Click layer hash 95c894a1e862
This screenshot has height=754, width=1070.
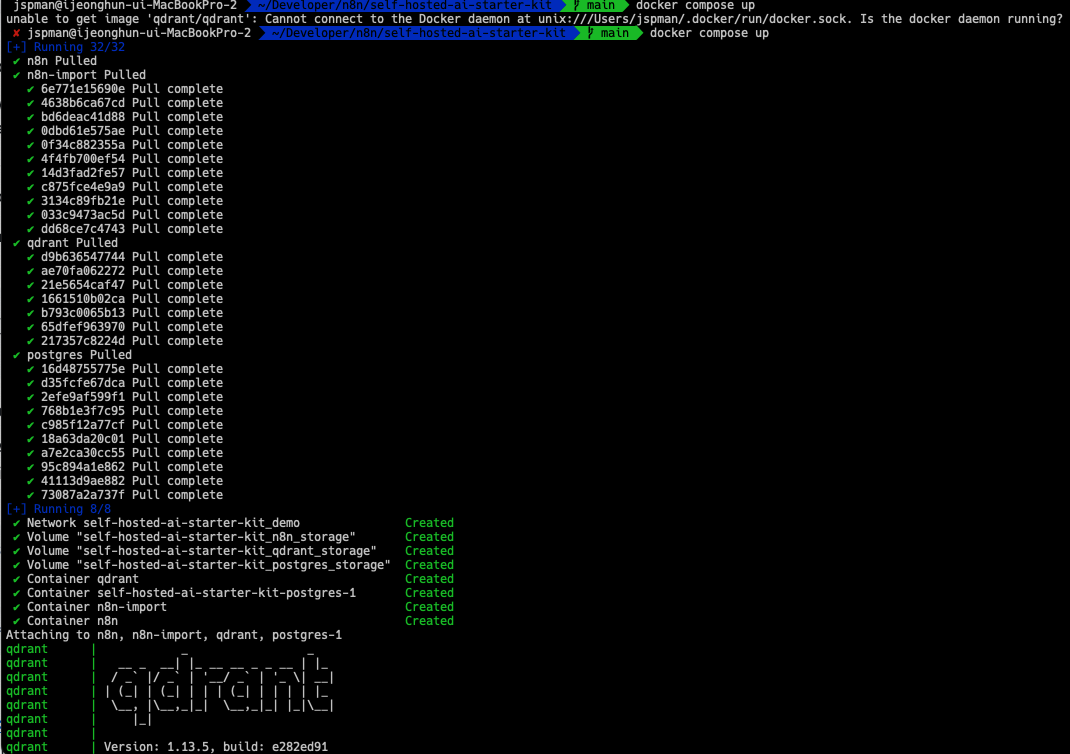tap(83, 467)
